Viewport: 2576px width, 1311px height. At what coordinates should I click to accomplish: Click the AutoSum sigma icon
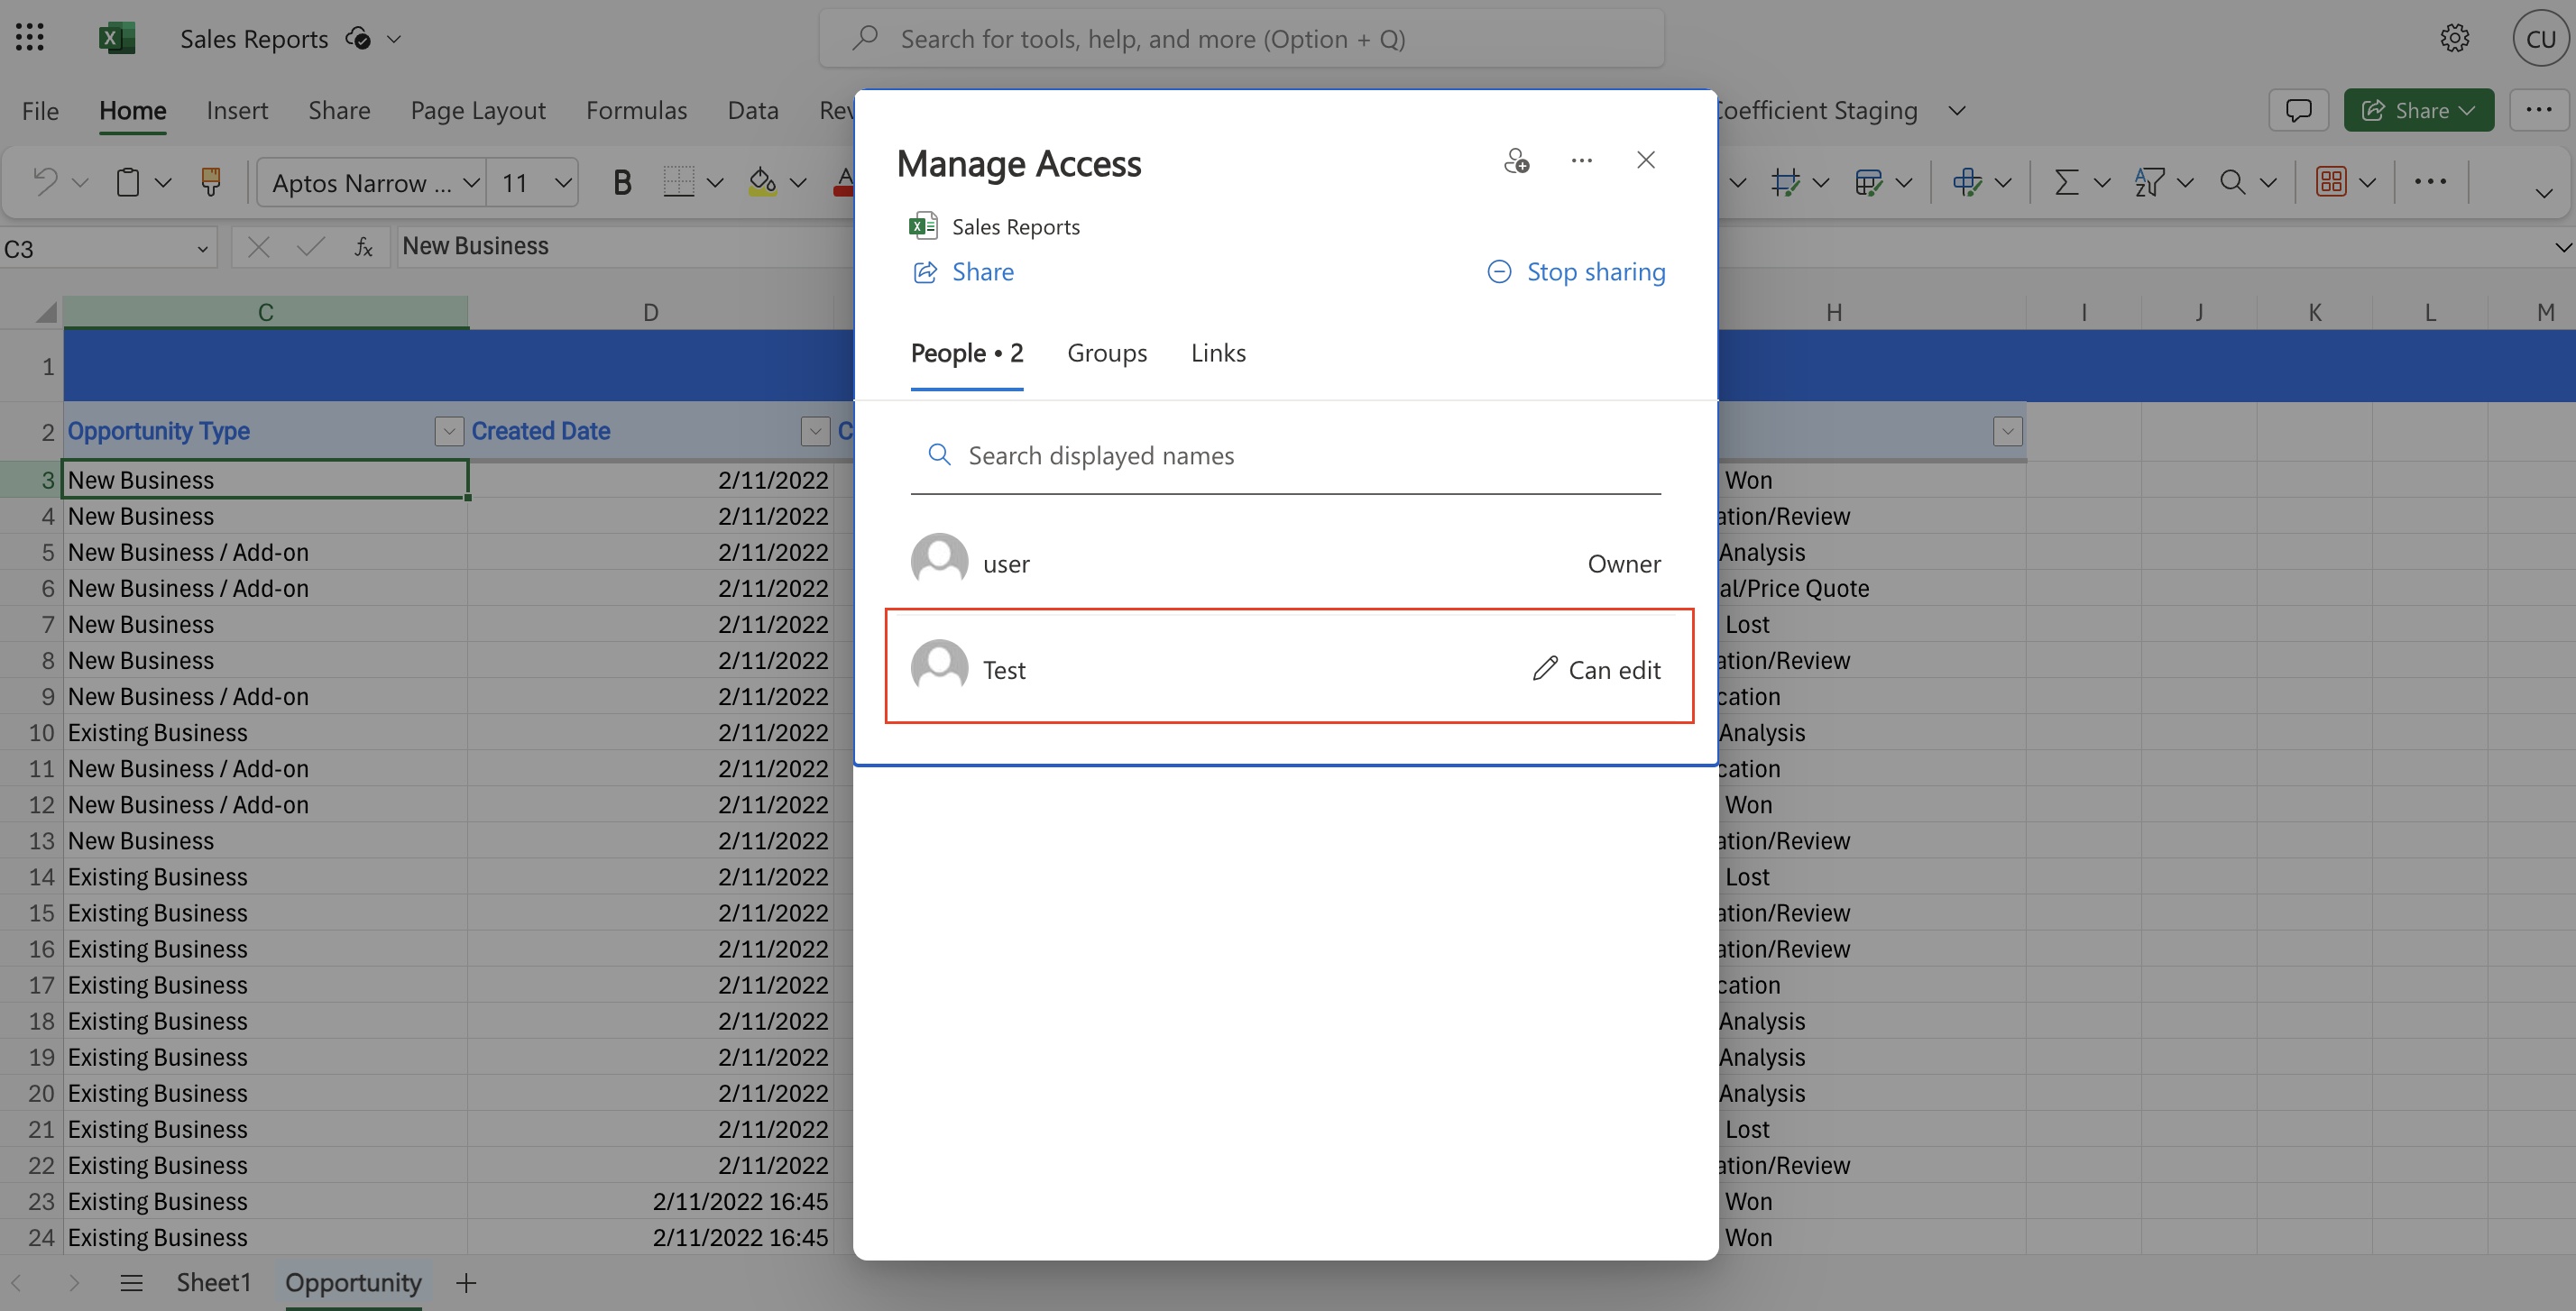point(2066,182)
